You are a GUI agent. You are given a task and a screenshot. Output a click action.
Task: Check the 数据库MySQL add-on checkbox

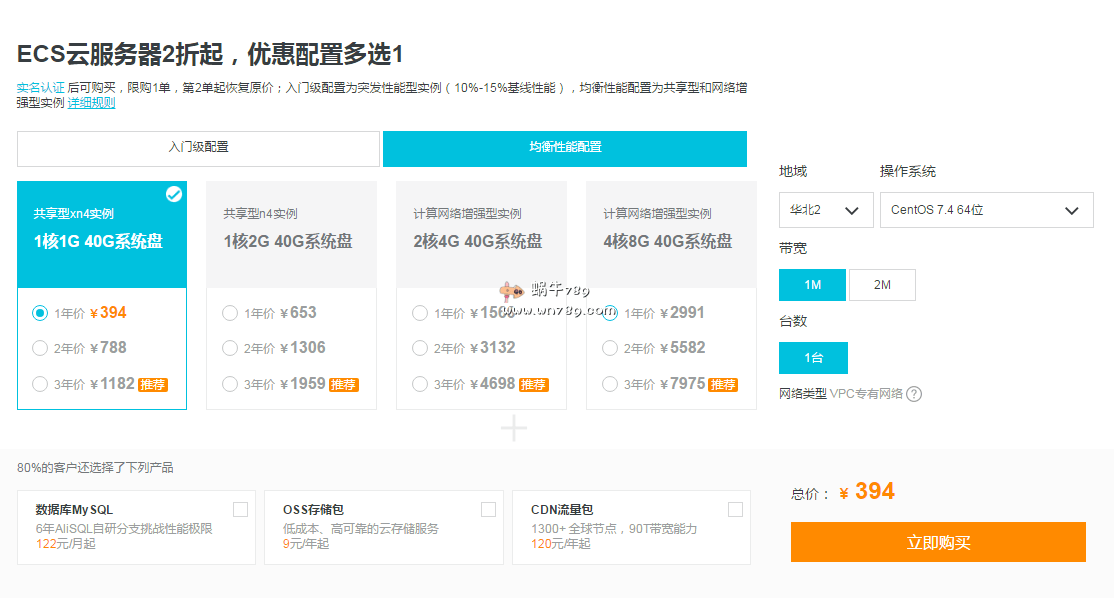click(x=240, y=510)
